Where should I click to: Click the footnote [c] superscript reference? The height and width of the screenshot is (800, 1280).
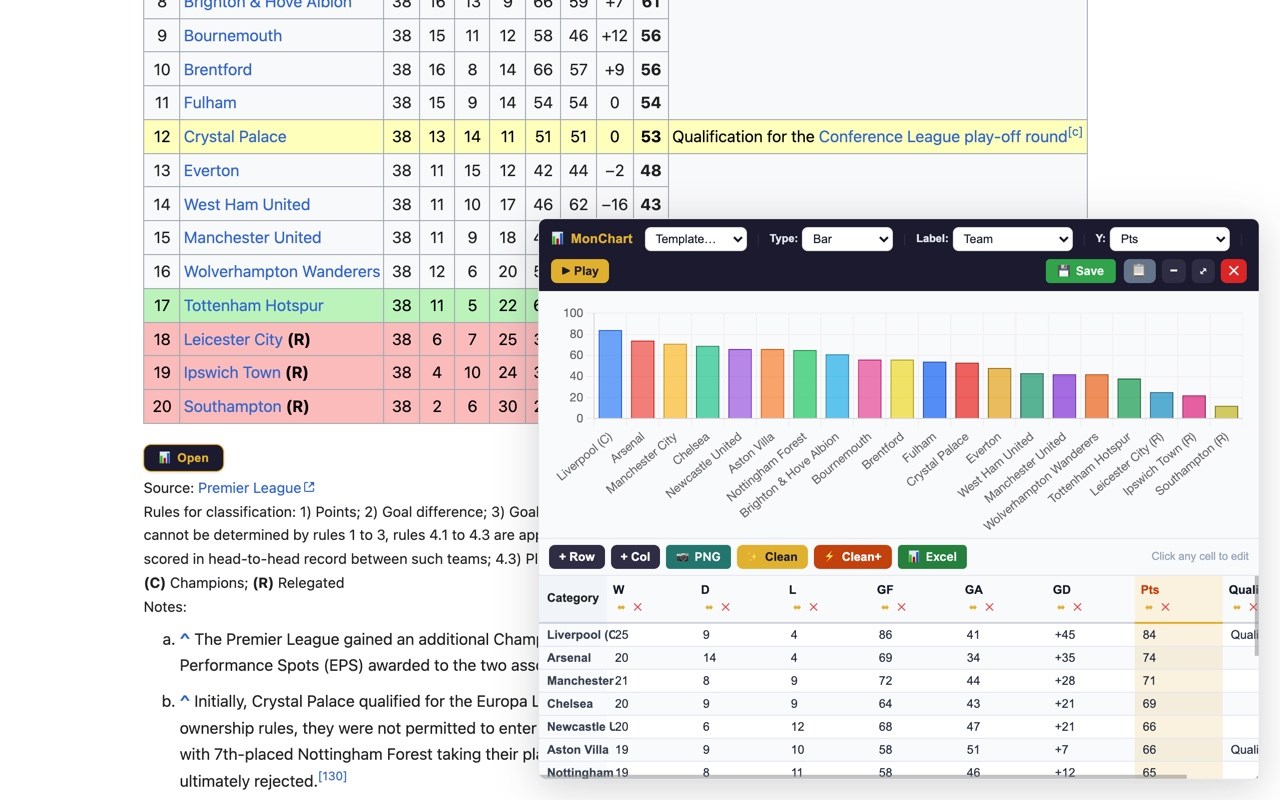click(x=1075, y=132)
